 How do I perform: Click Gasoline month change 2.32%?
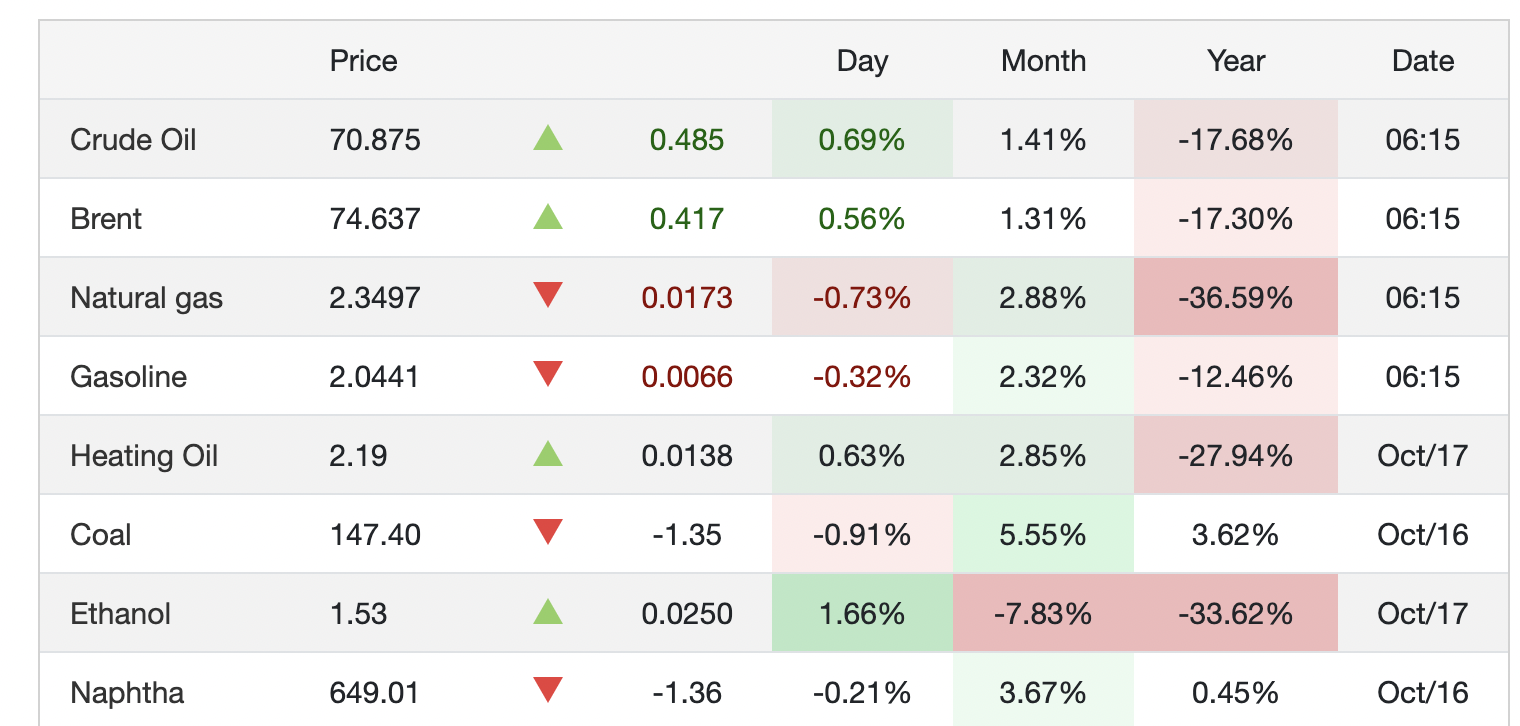(1043, 376)
